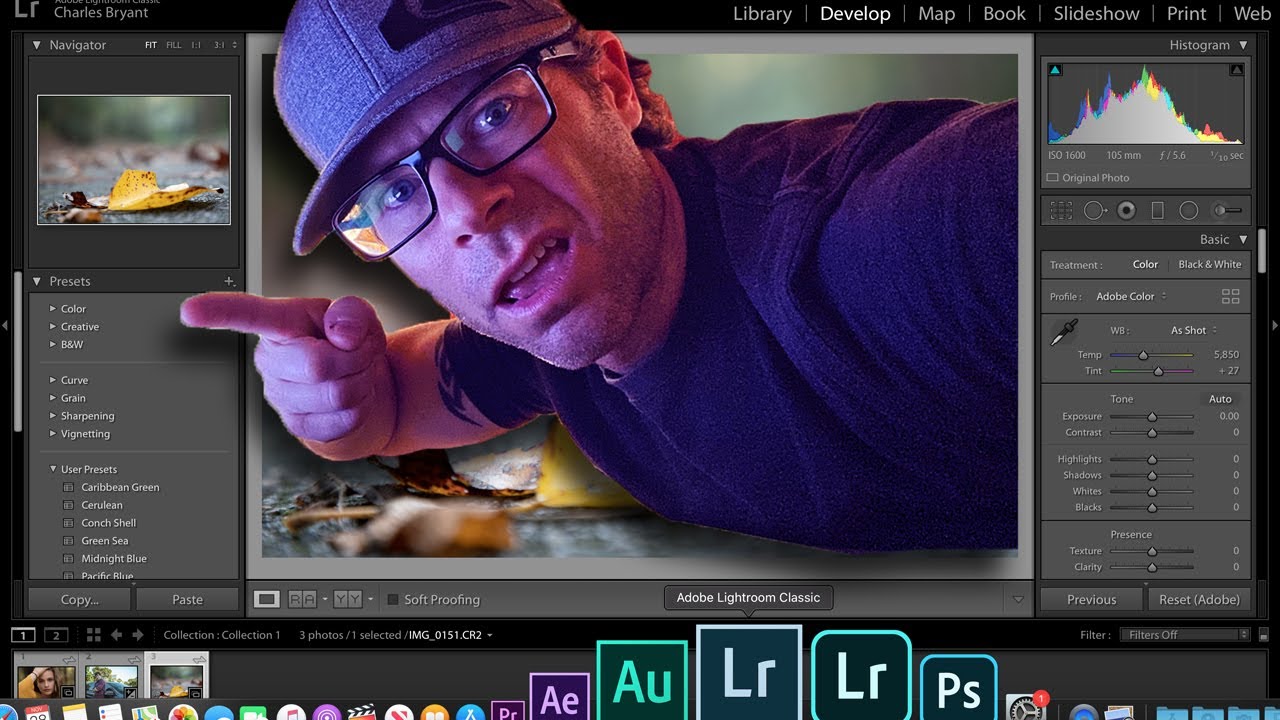Image resolution: width=1280 pixels, height=720 pixels.
Task: Switch to the Slideshow module
Action: 1096,14
